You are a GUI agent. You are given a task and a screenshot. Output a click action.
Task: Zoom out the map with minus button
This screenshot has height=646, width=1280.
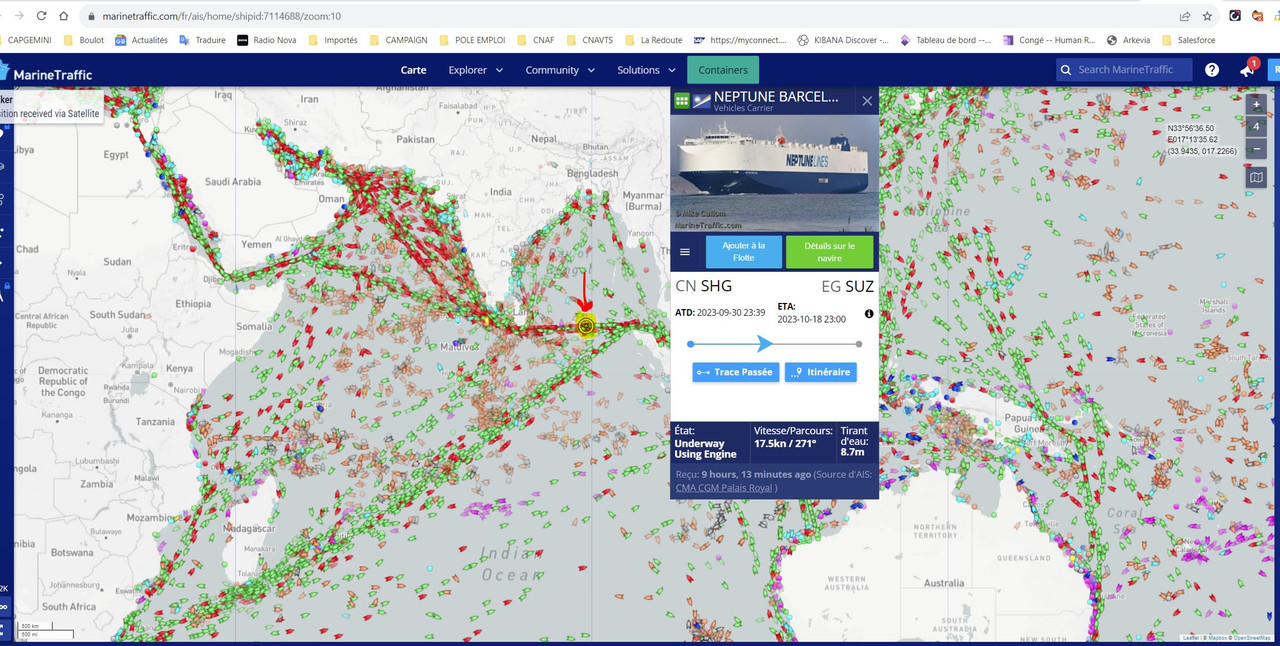tap(1257, 149)
